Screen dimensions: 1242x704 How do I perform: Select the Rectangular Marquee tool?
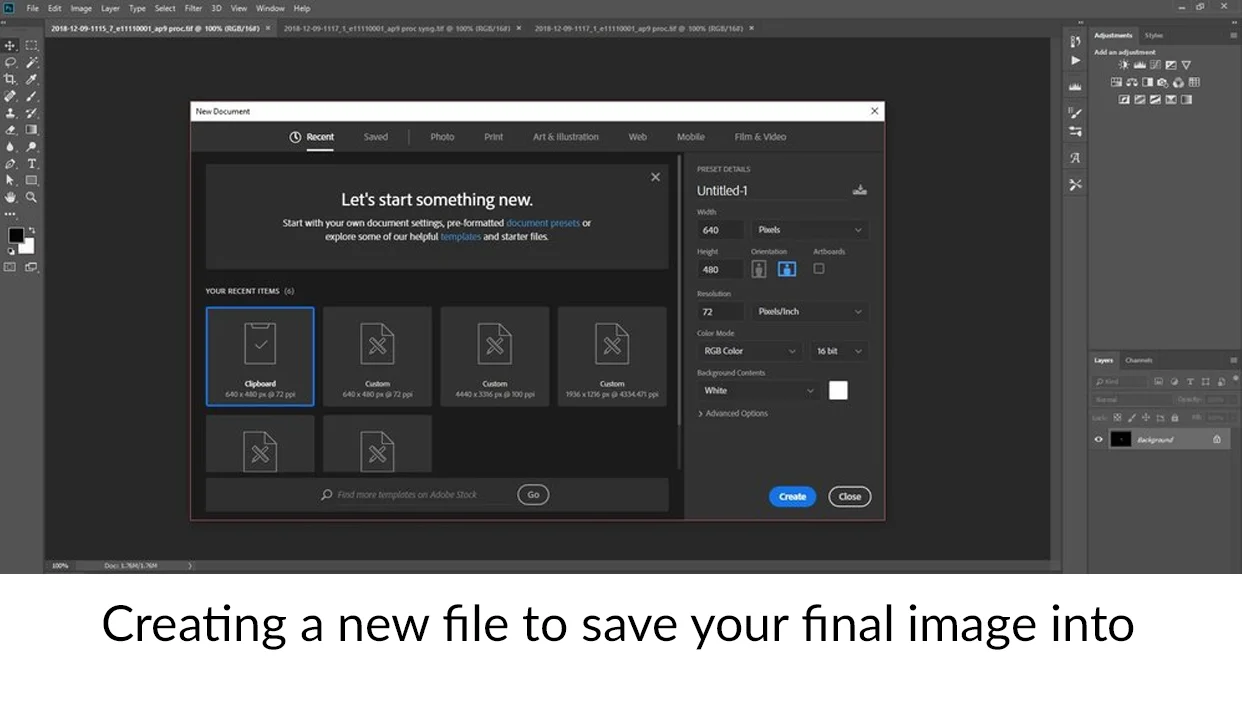click(x=31, y=45)
